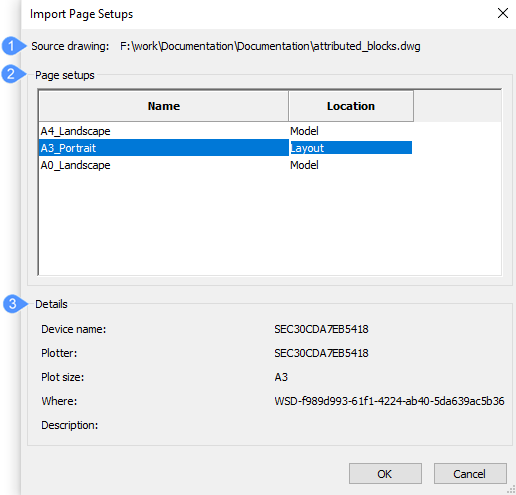Click the resize grip at dialog corner
Screen dimensions: 516x495
[511, 490]
